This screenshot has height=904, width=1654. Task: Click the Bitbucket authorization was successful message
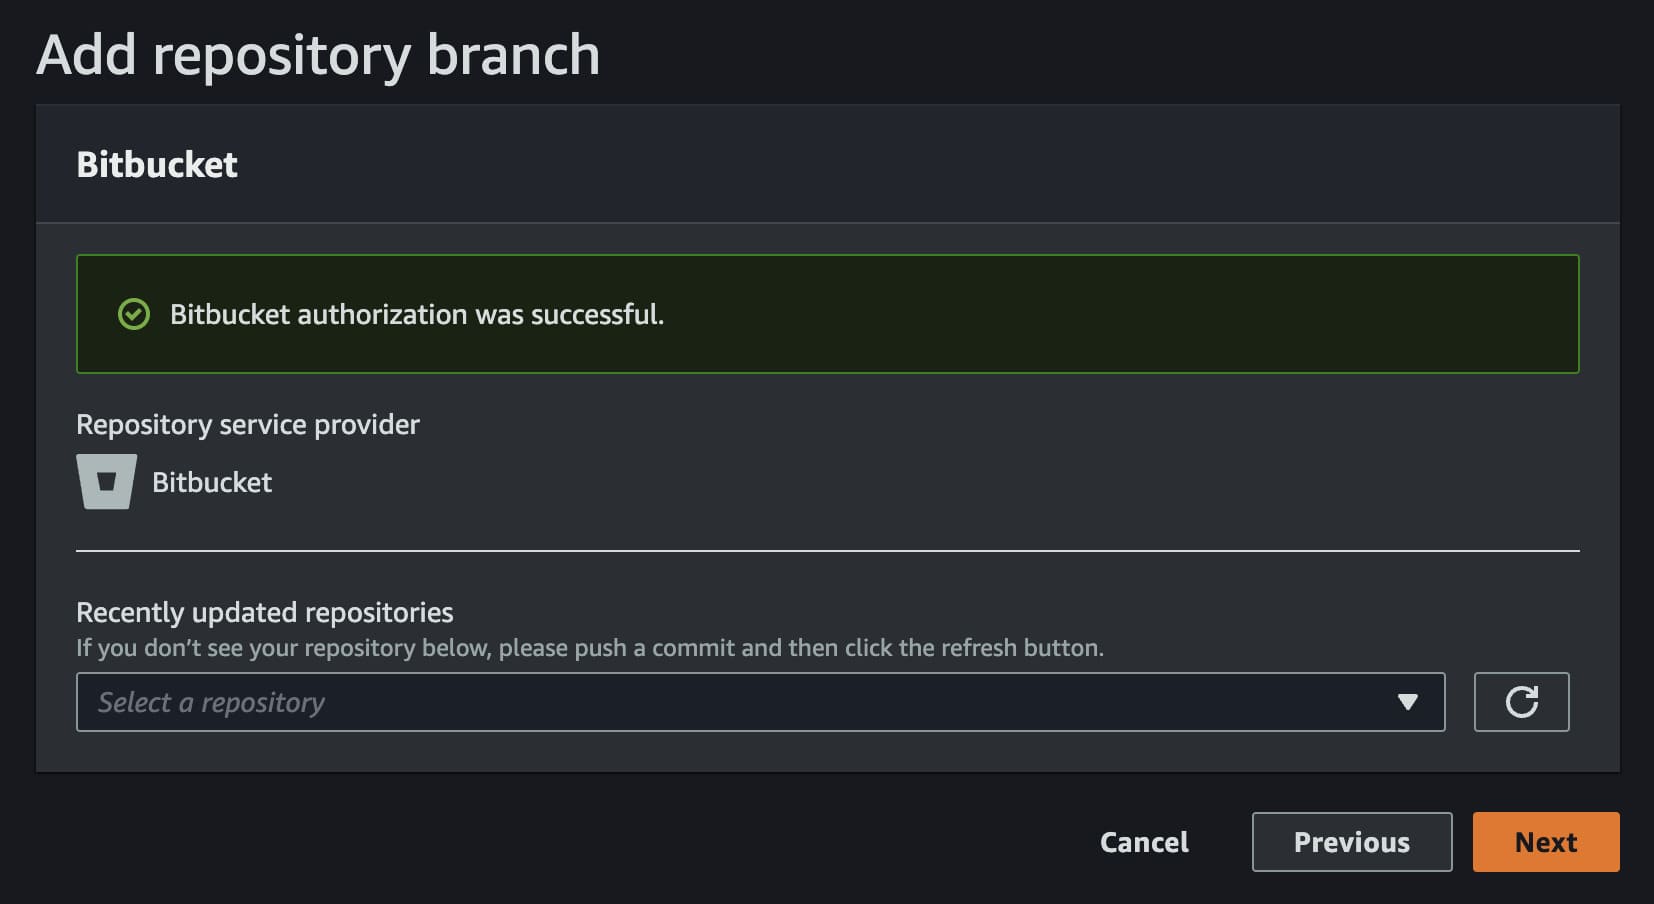(416, 314)
